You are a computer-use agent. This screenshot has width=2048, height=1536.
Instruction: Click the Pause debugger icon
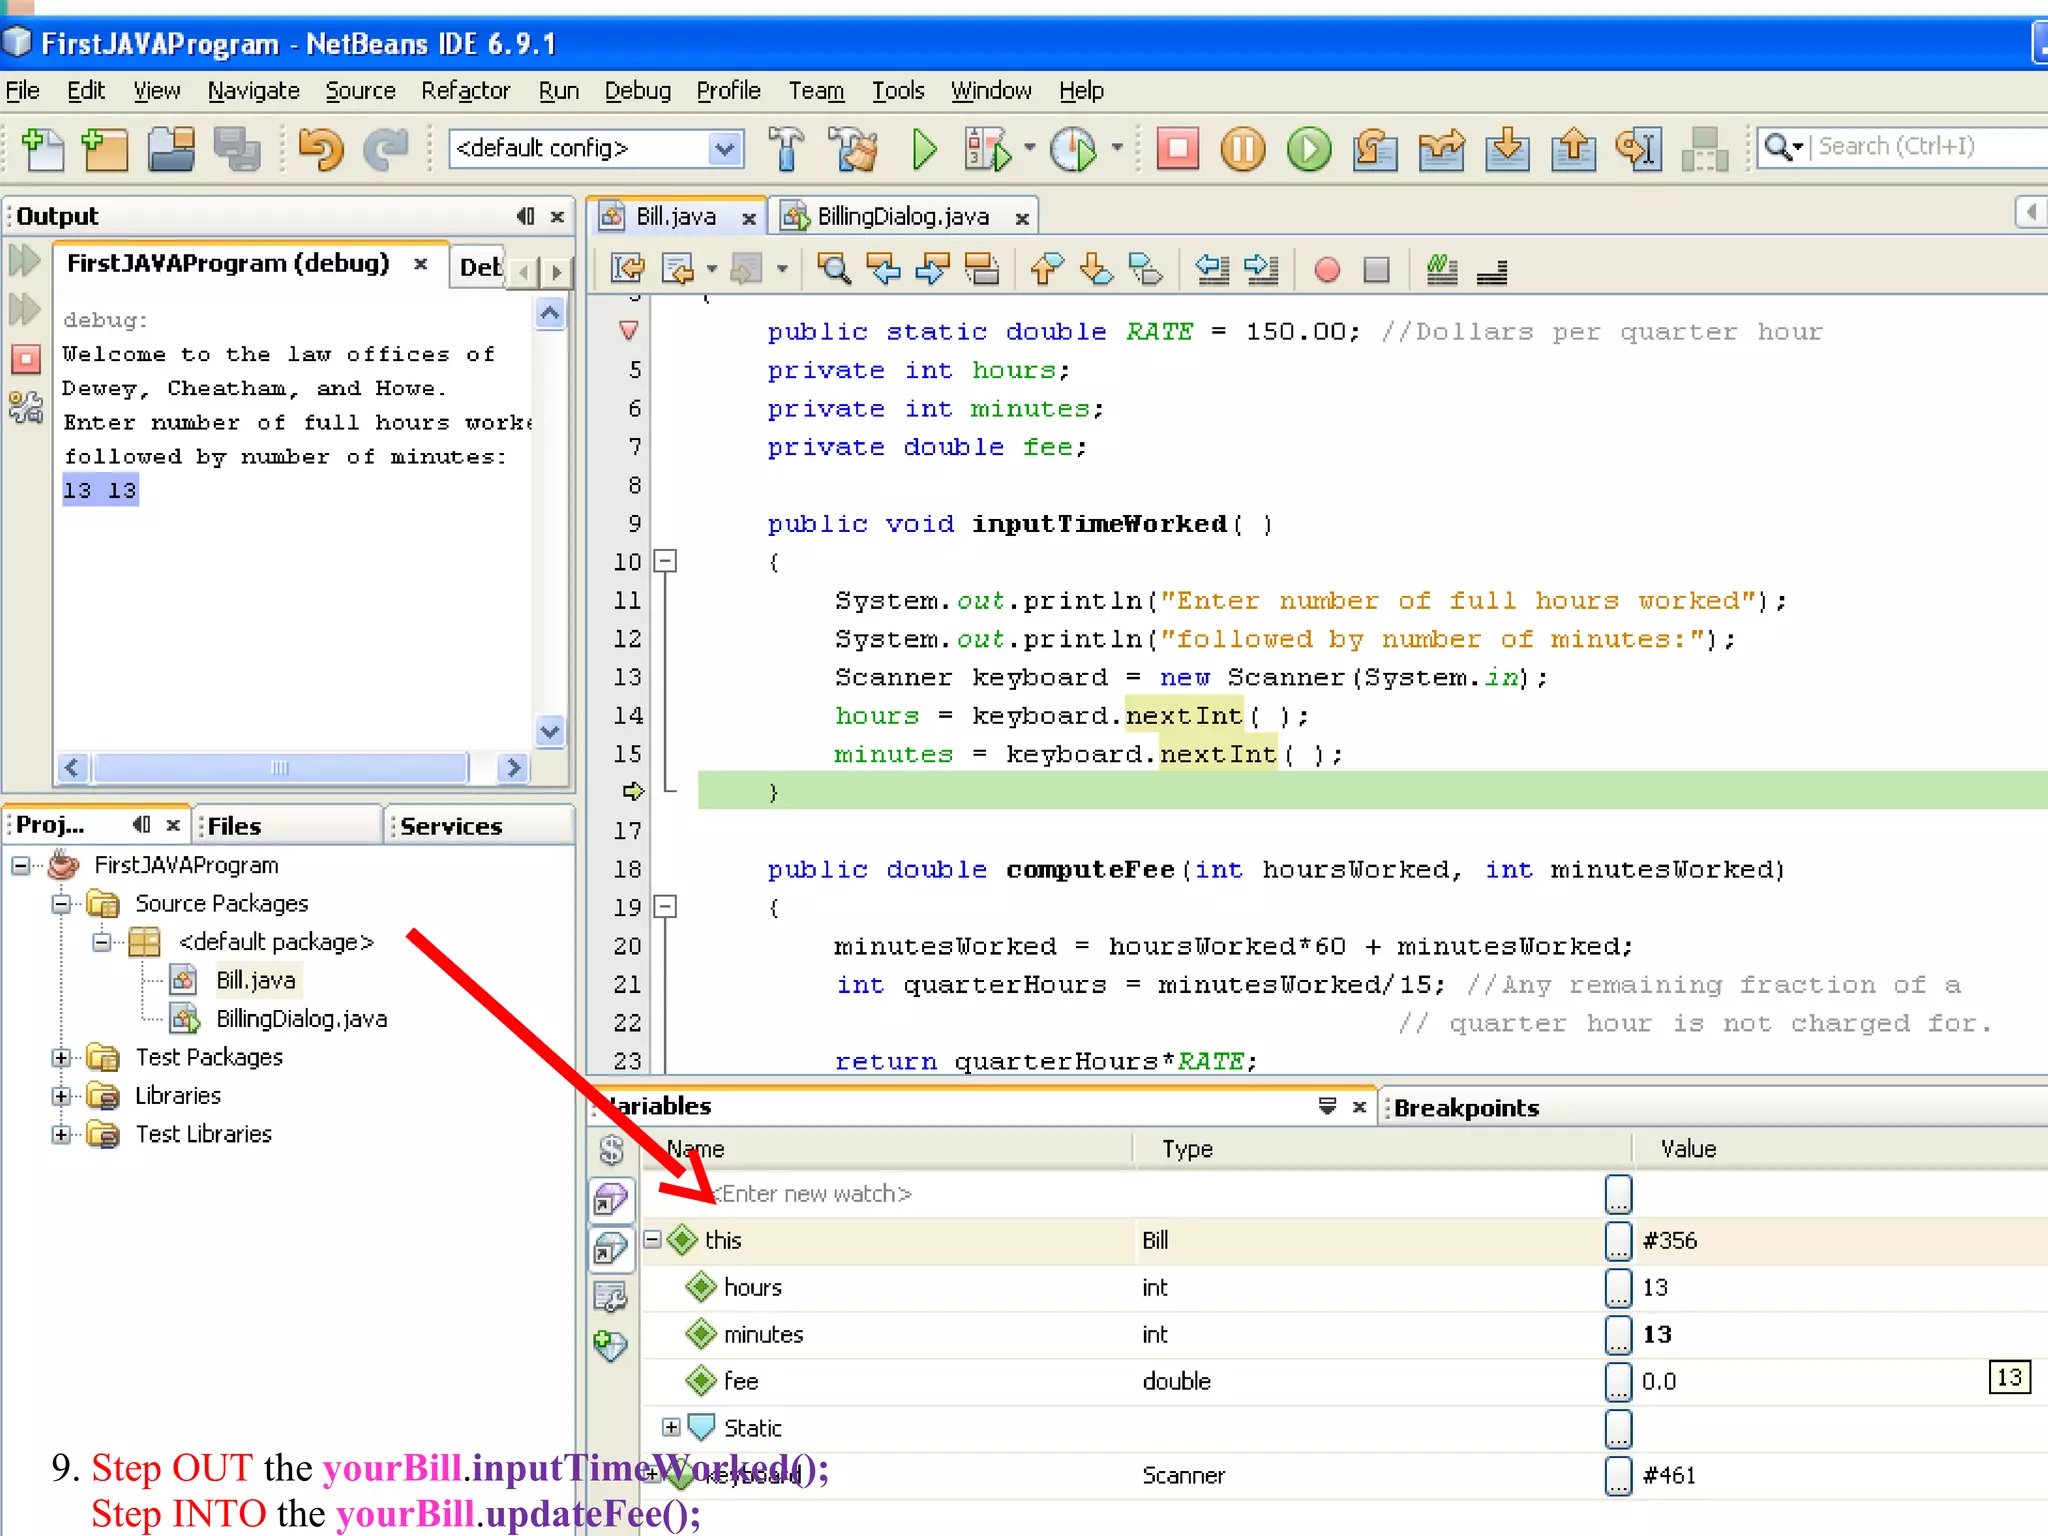[1243, 150]
